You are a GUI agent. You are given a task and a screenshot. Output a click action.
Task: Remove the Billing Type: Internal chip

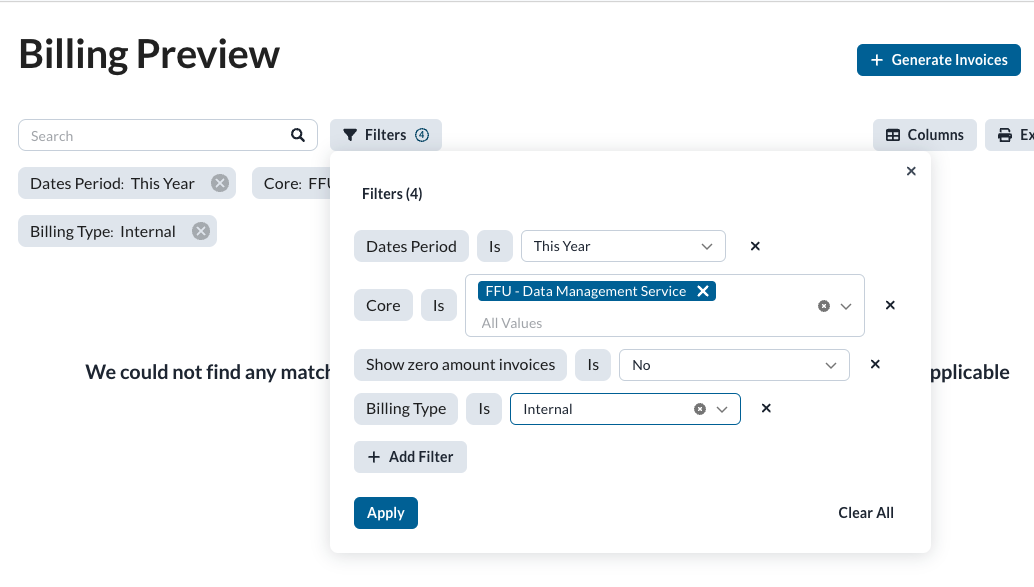coord(201,232)
